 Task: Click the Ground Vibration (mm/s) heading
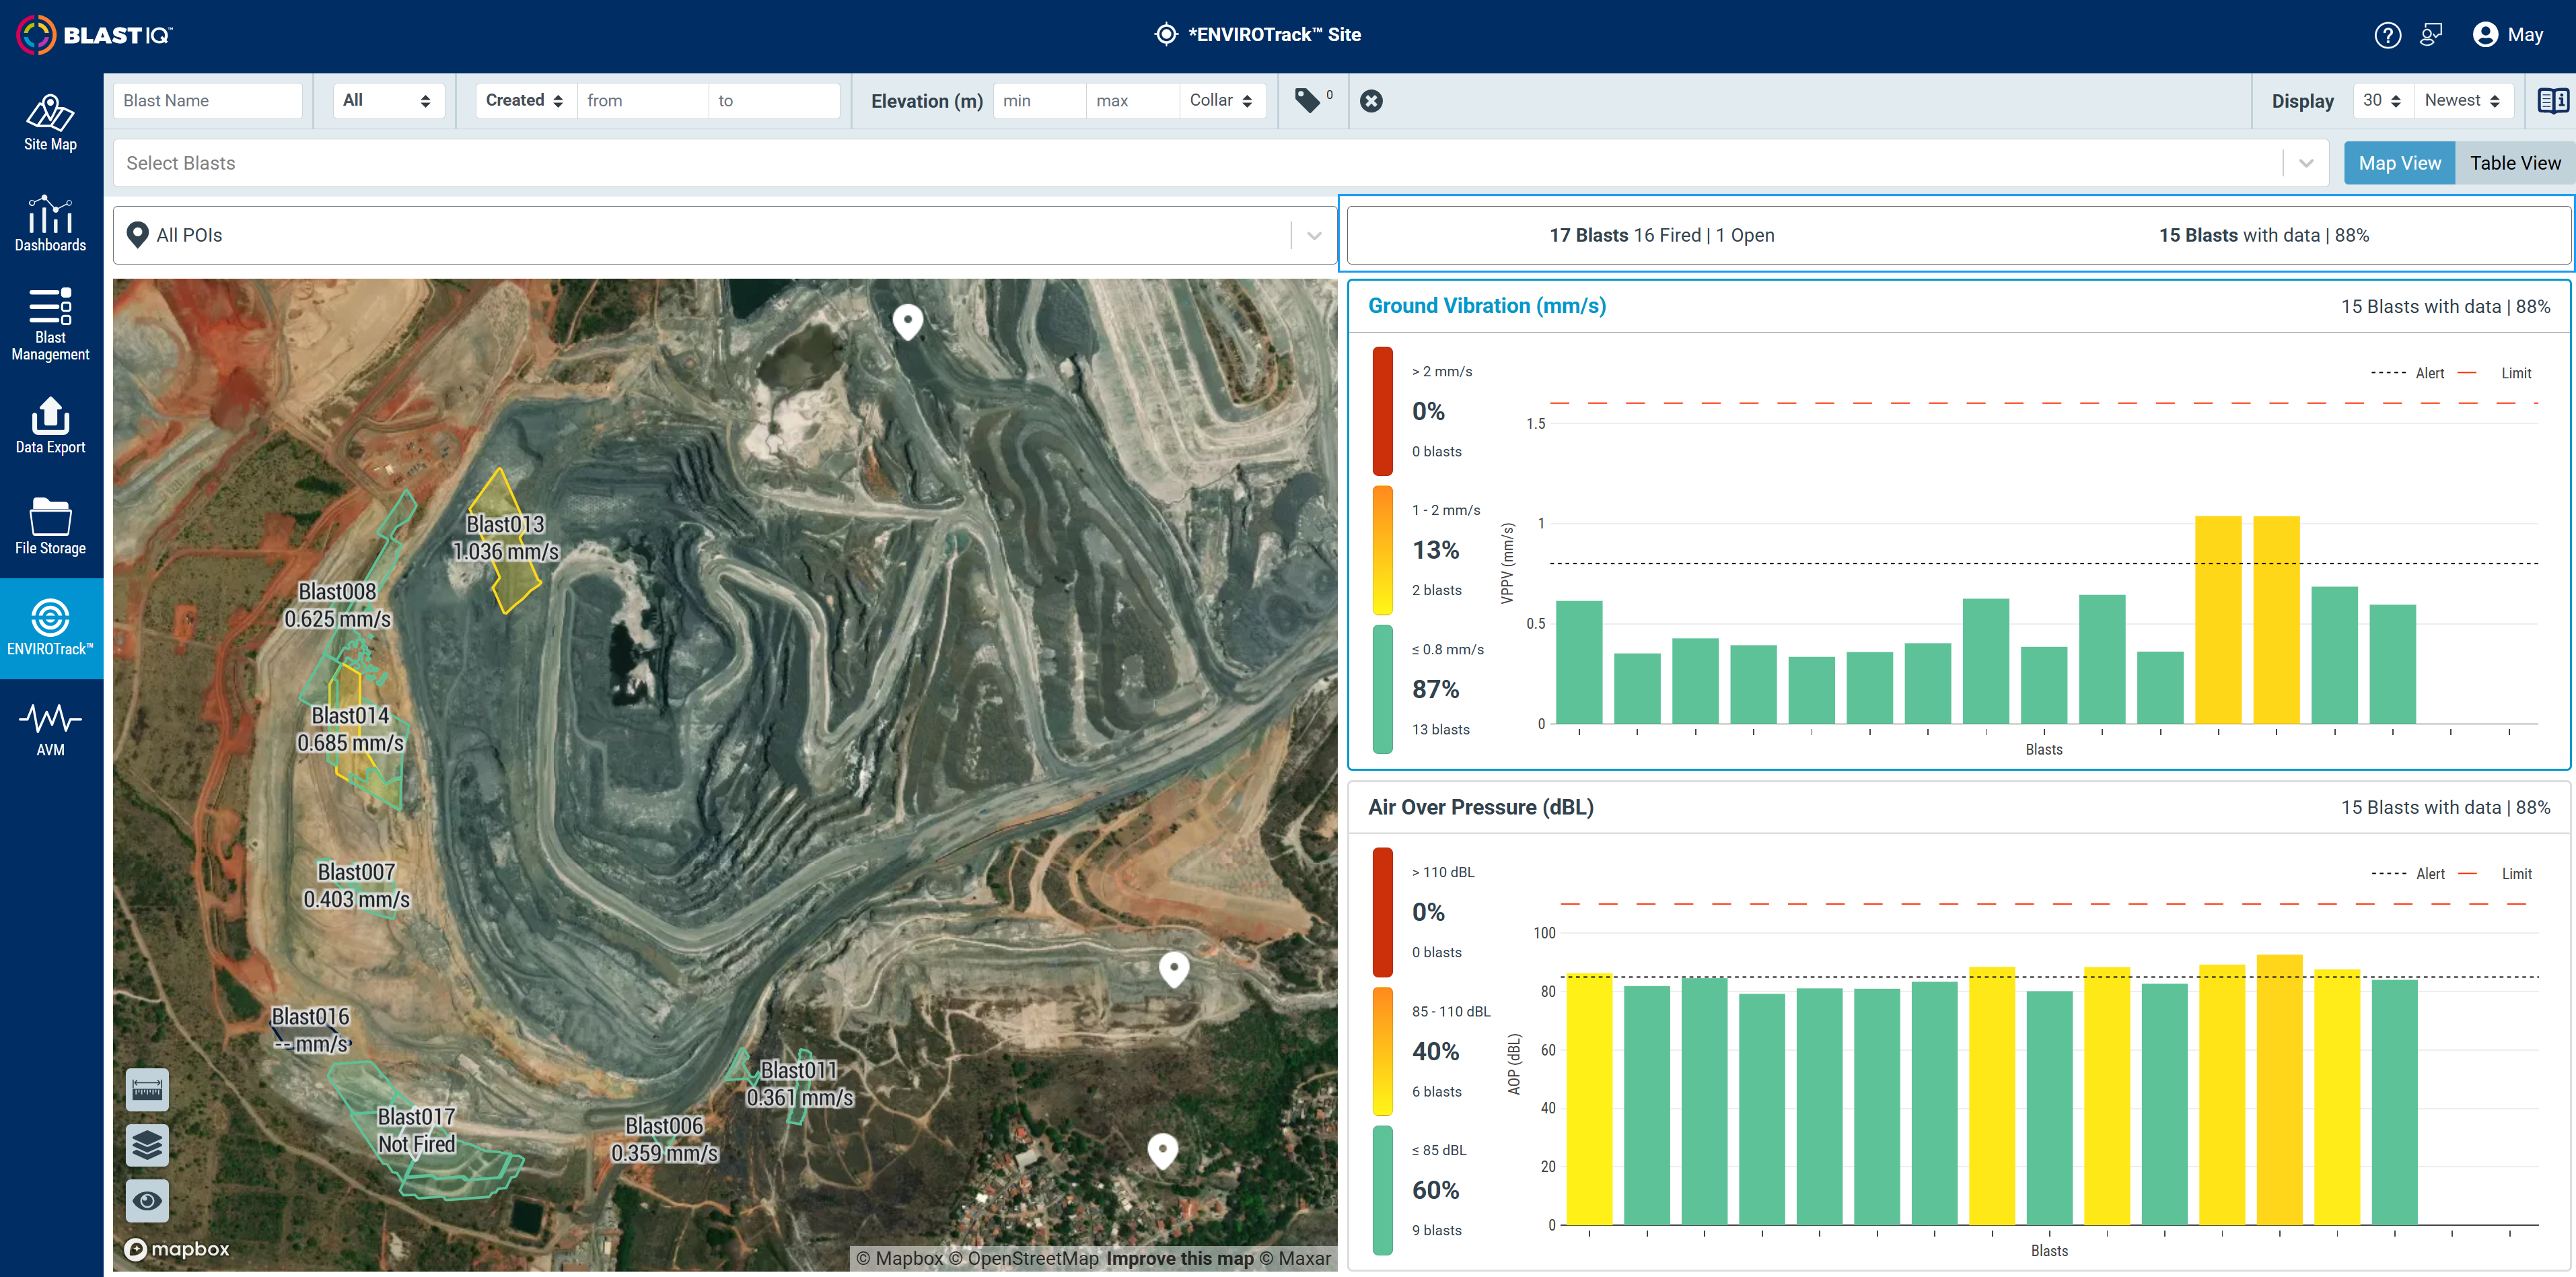click(1487, 306)
